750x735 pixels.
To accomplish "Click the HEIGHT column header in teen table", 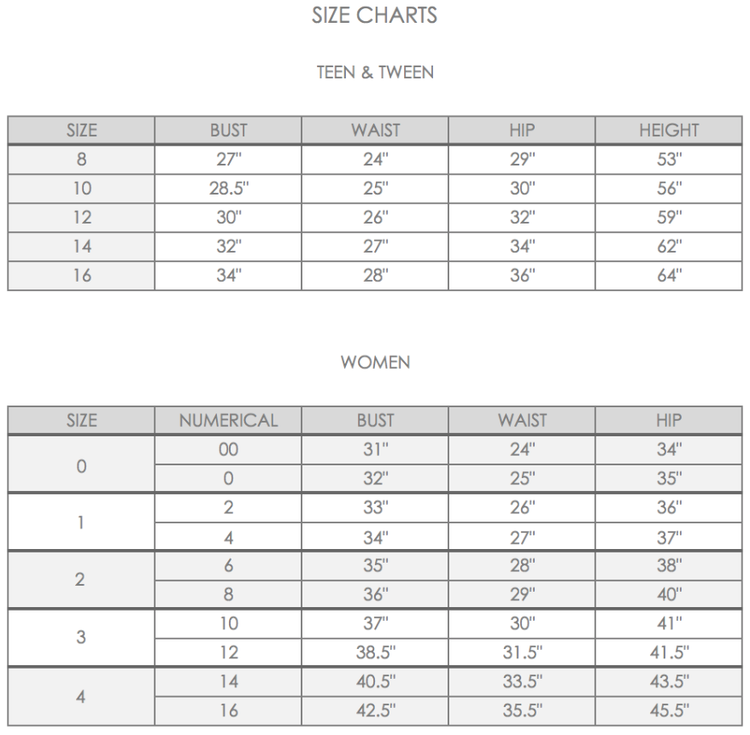I will click(669, 130).
